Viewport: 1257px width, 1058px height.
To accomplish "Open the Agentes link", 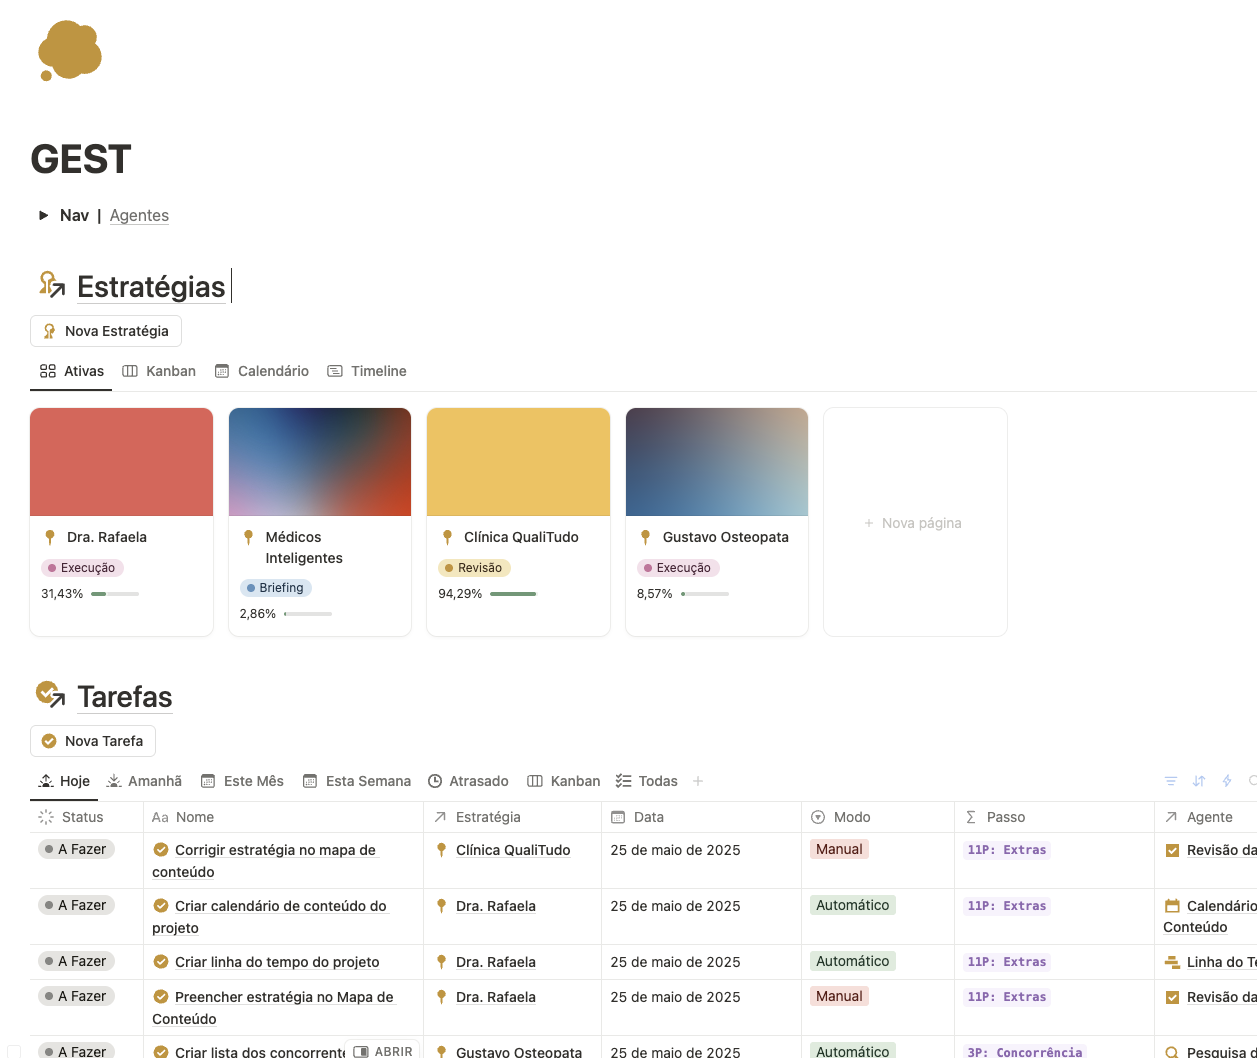I will 139,215.
